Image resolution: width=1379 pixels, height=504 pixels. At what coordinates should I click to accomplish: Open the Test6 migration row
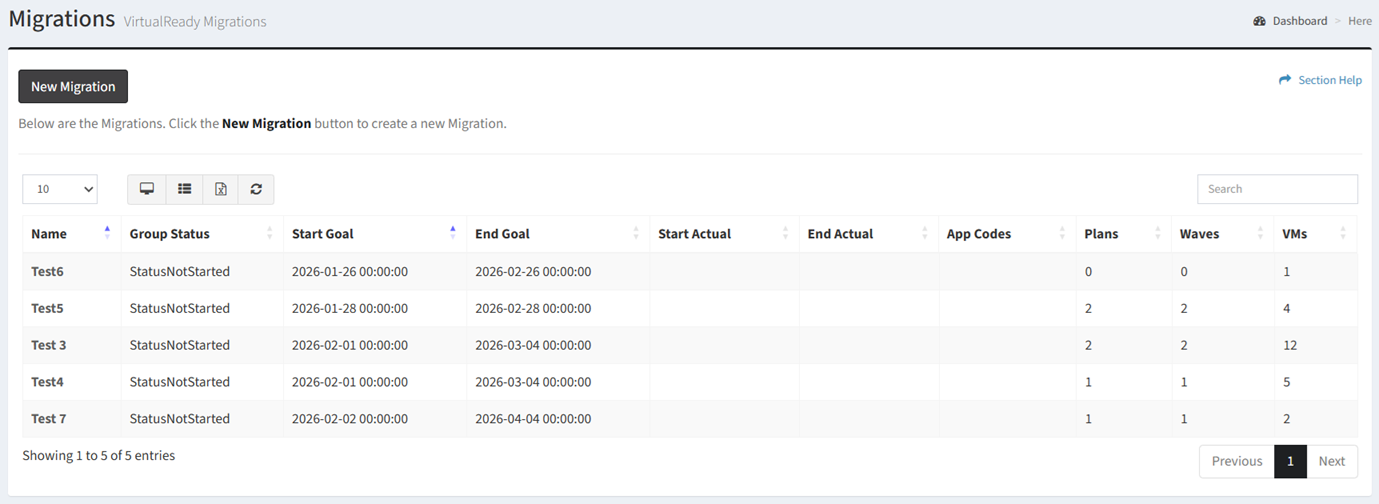(690, 271)
